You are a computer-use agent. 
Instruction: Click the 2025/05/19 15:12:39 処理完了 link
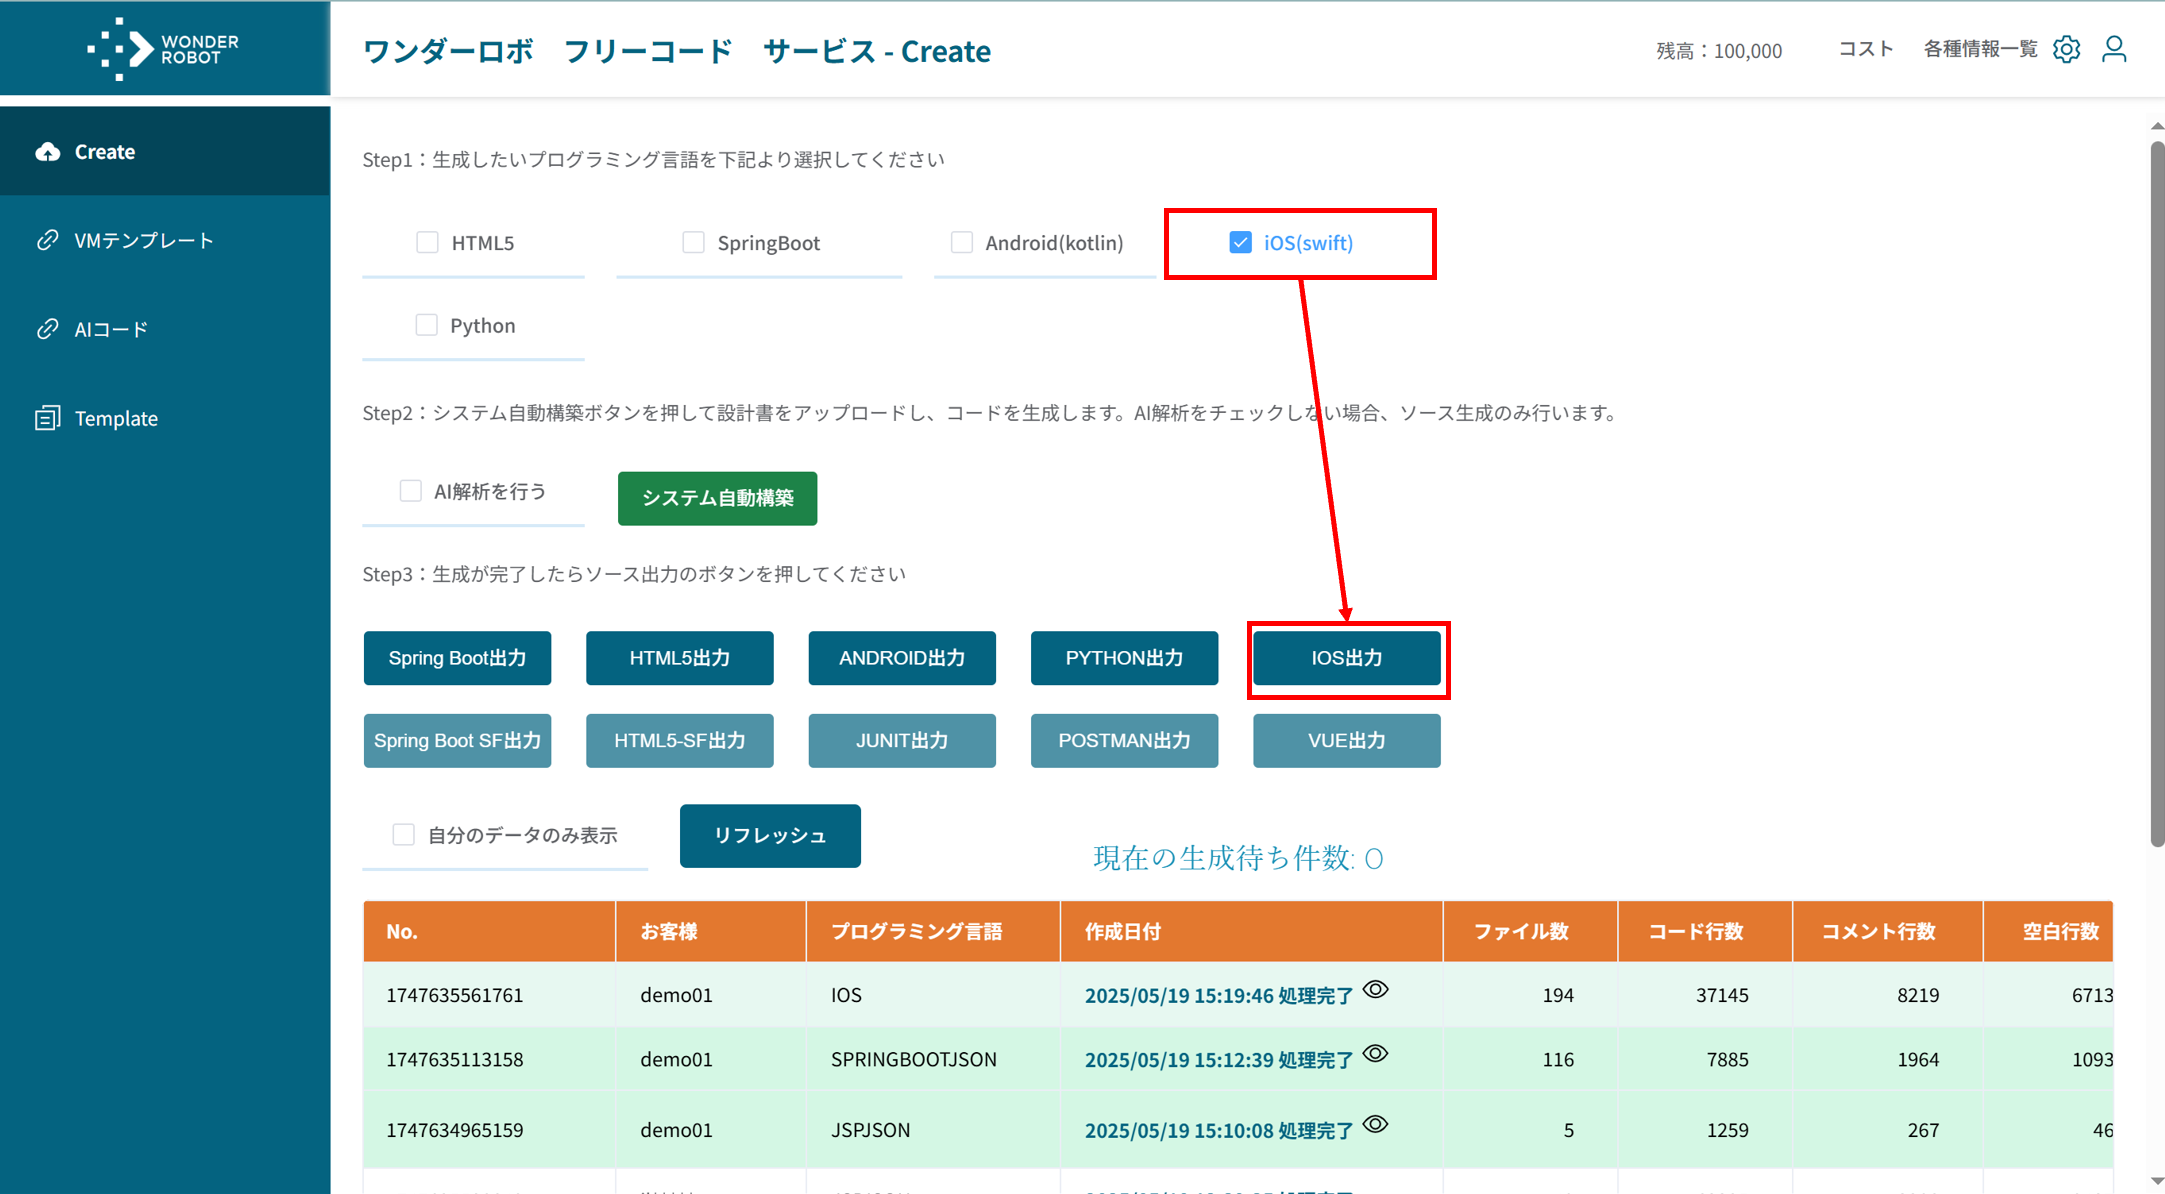tap(1219, 1060)
